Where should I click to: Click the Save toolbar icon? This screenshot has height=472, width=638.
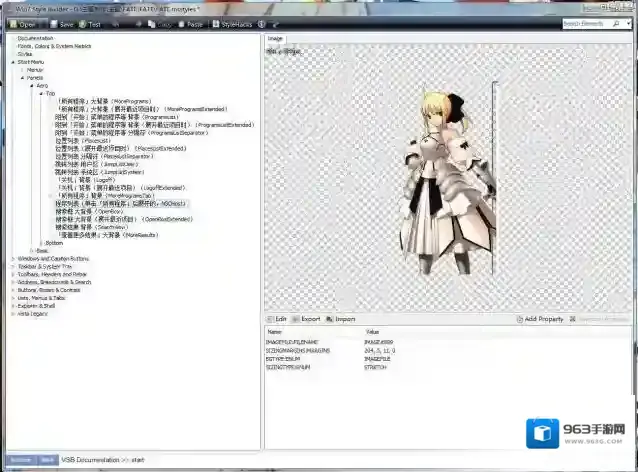[x=61, y=23]
